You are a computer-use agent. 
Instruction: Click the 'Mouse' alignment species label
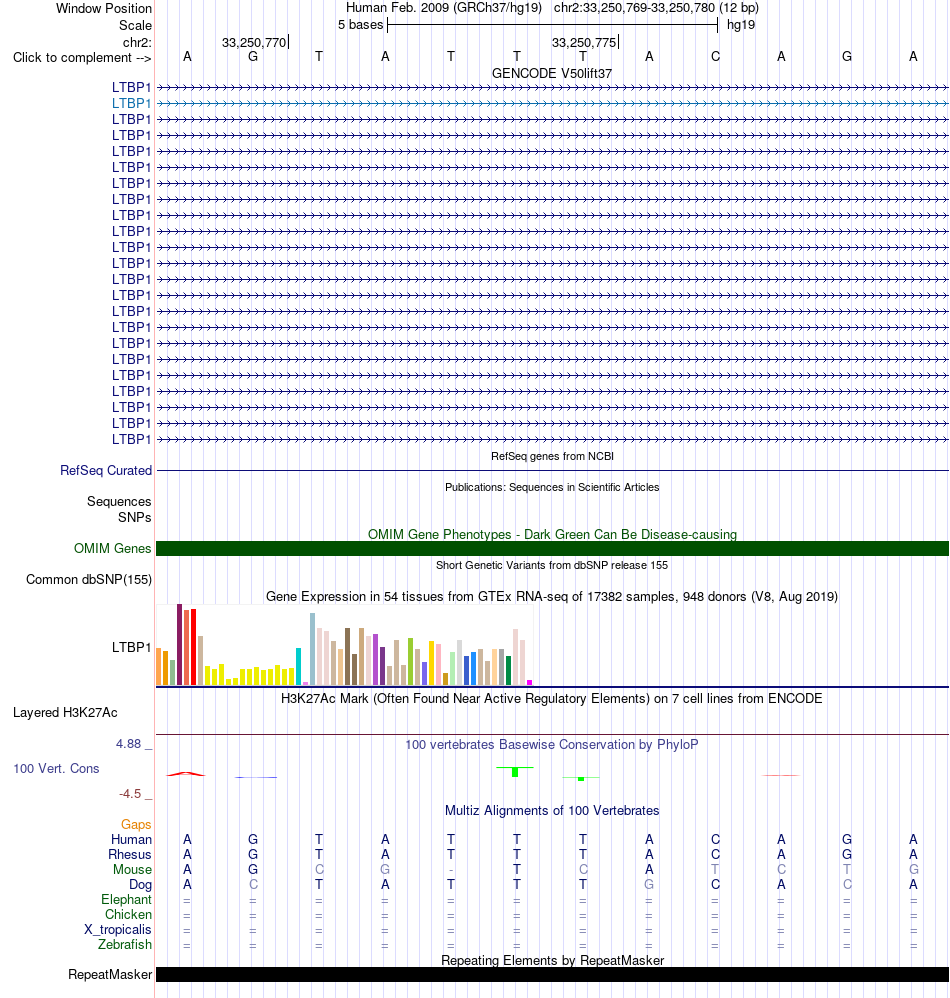click(132, 869)
